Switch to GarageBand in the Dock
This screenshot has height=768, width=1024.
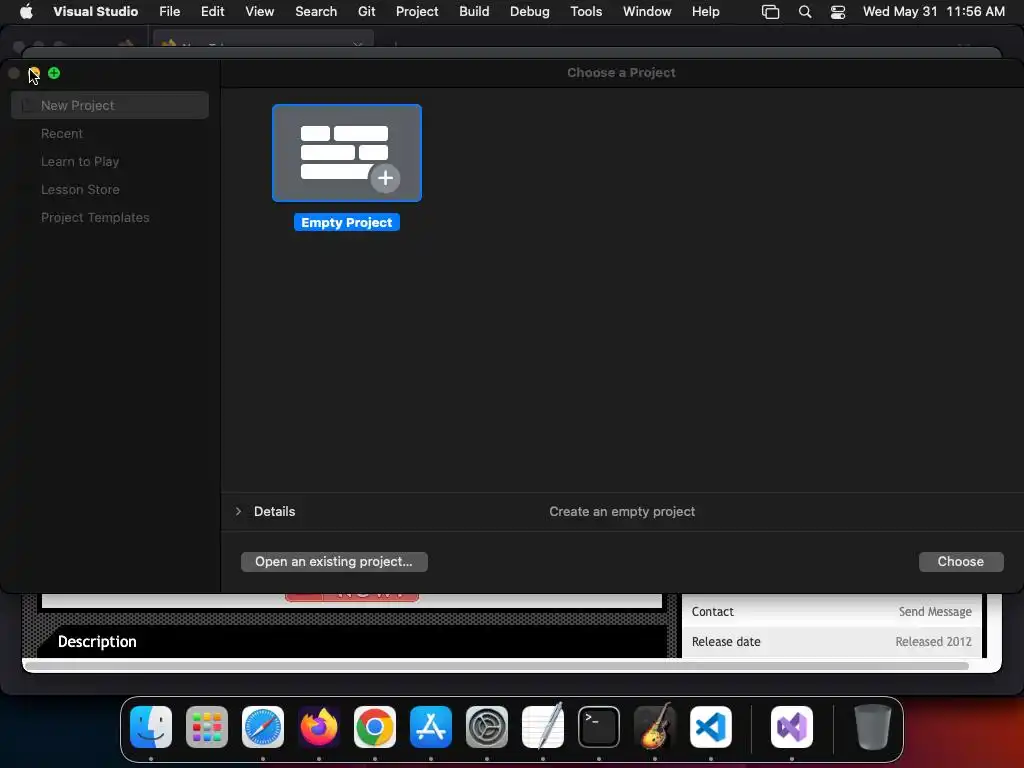click(x=655, y=727)
